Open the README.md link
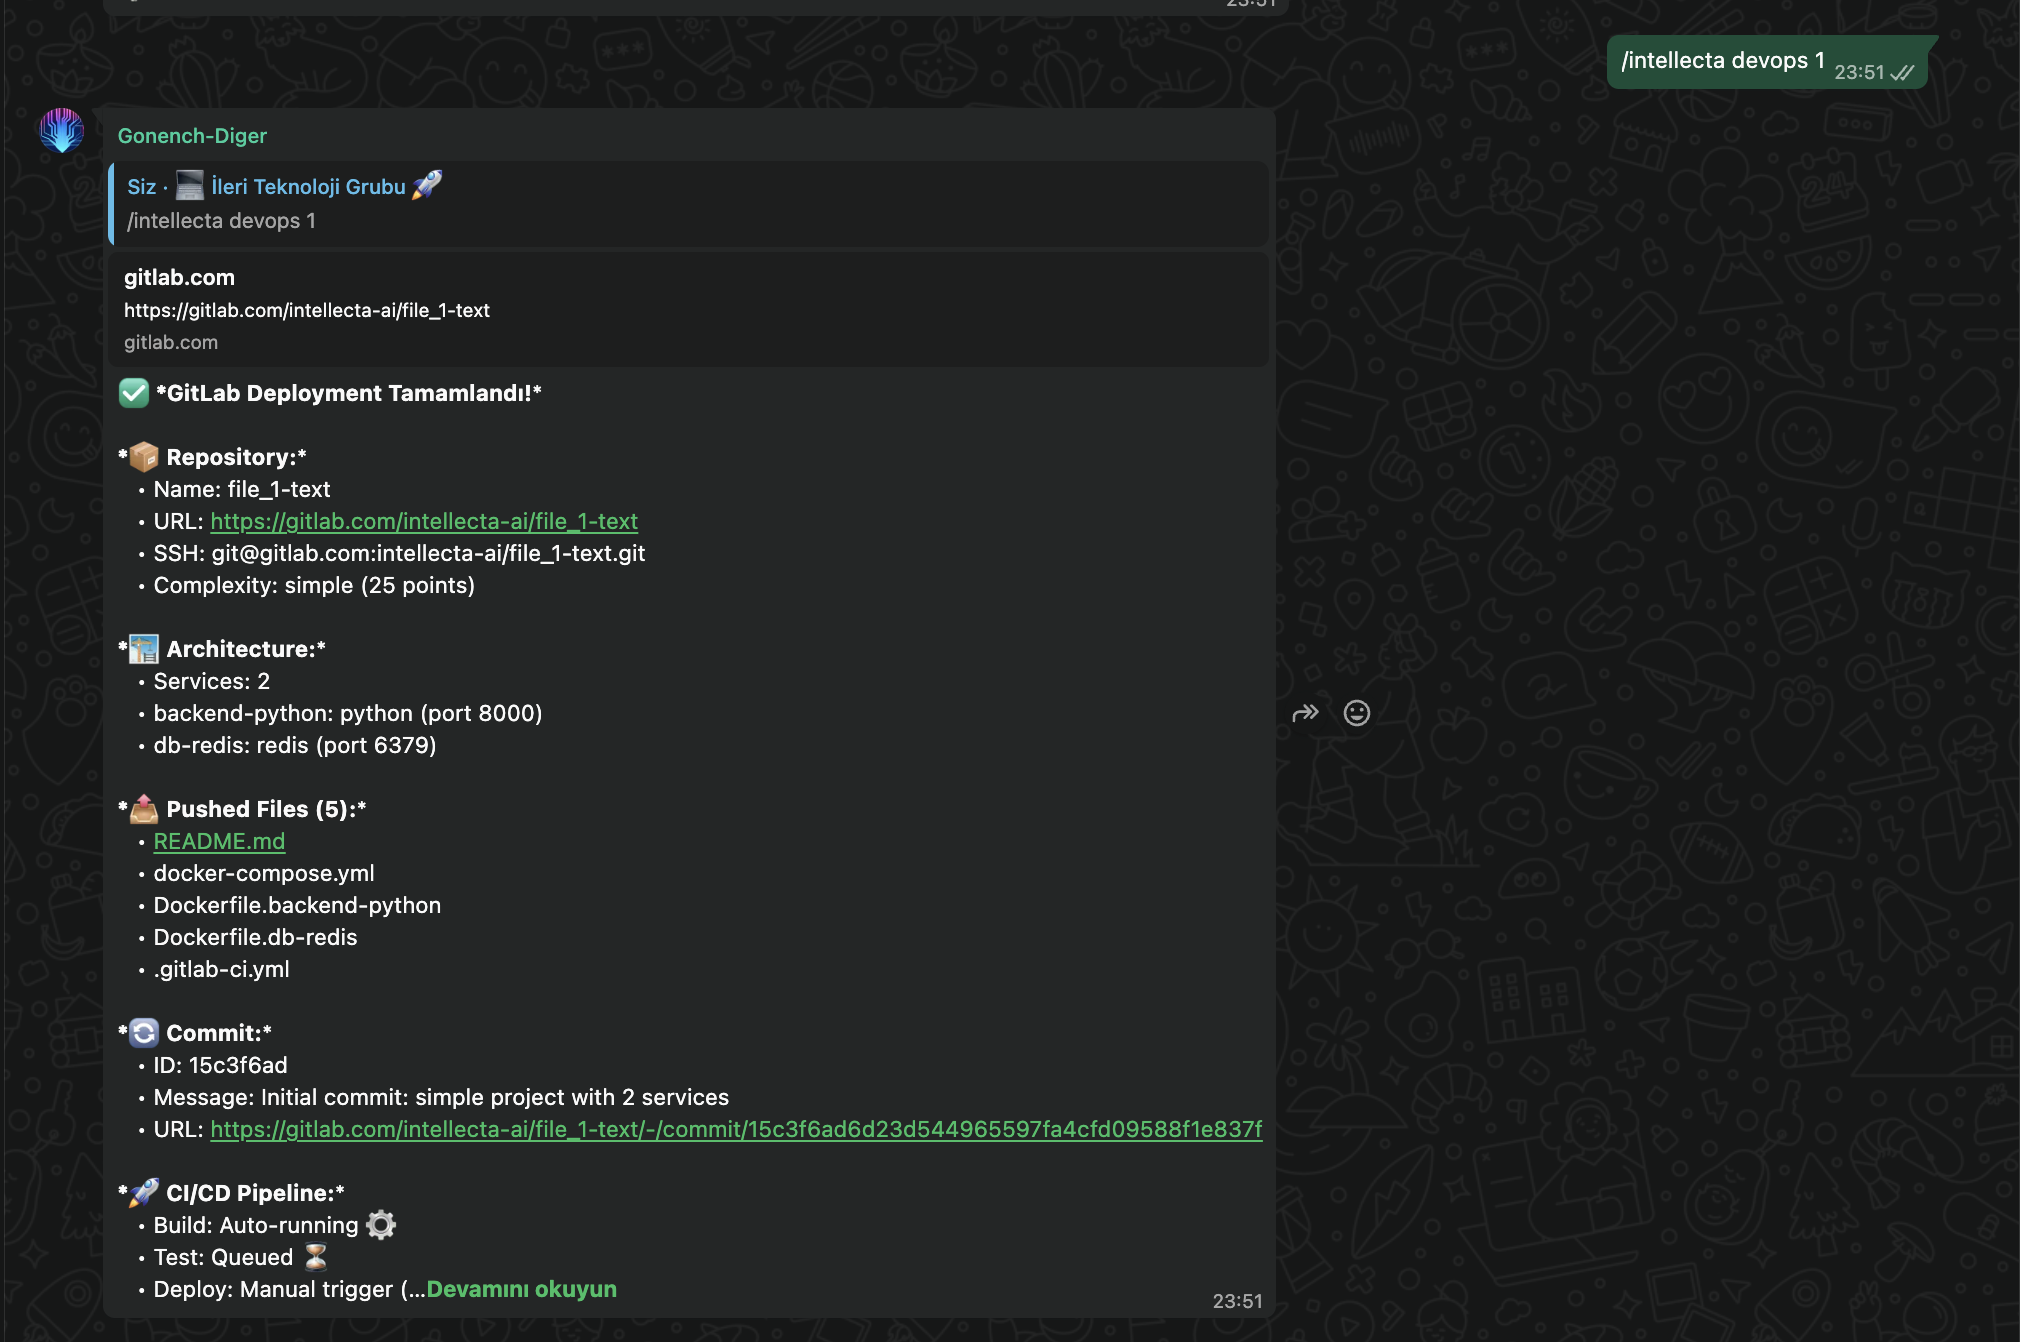 [219, 841]
